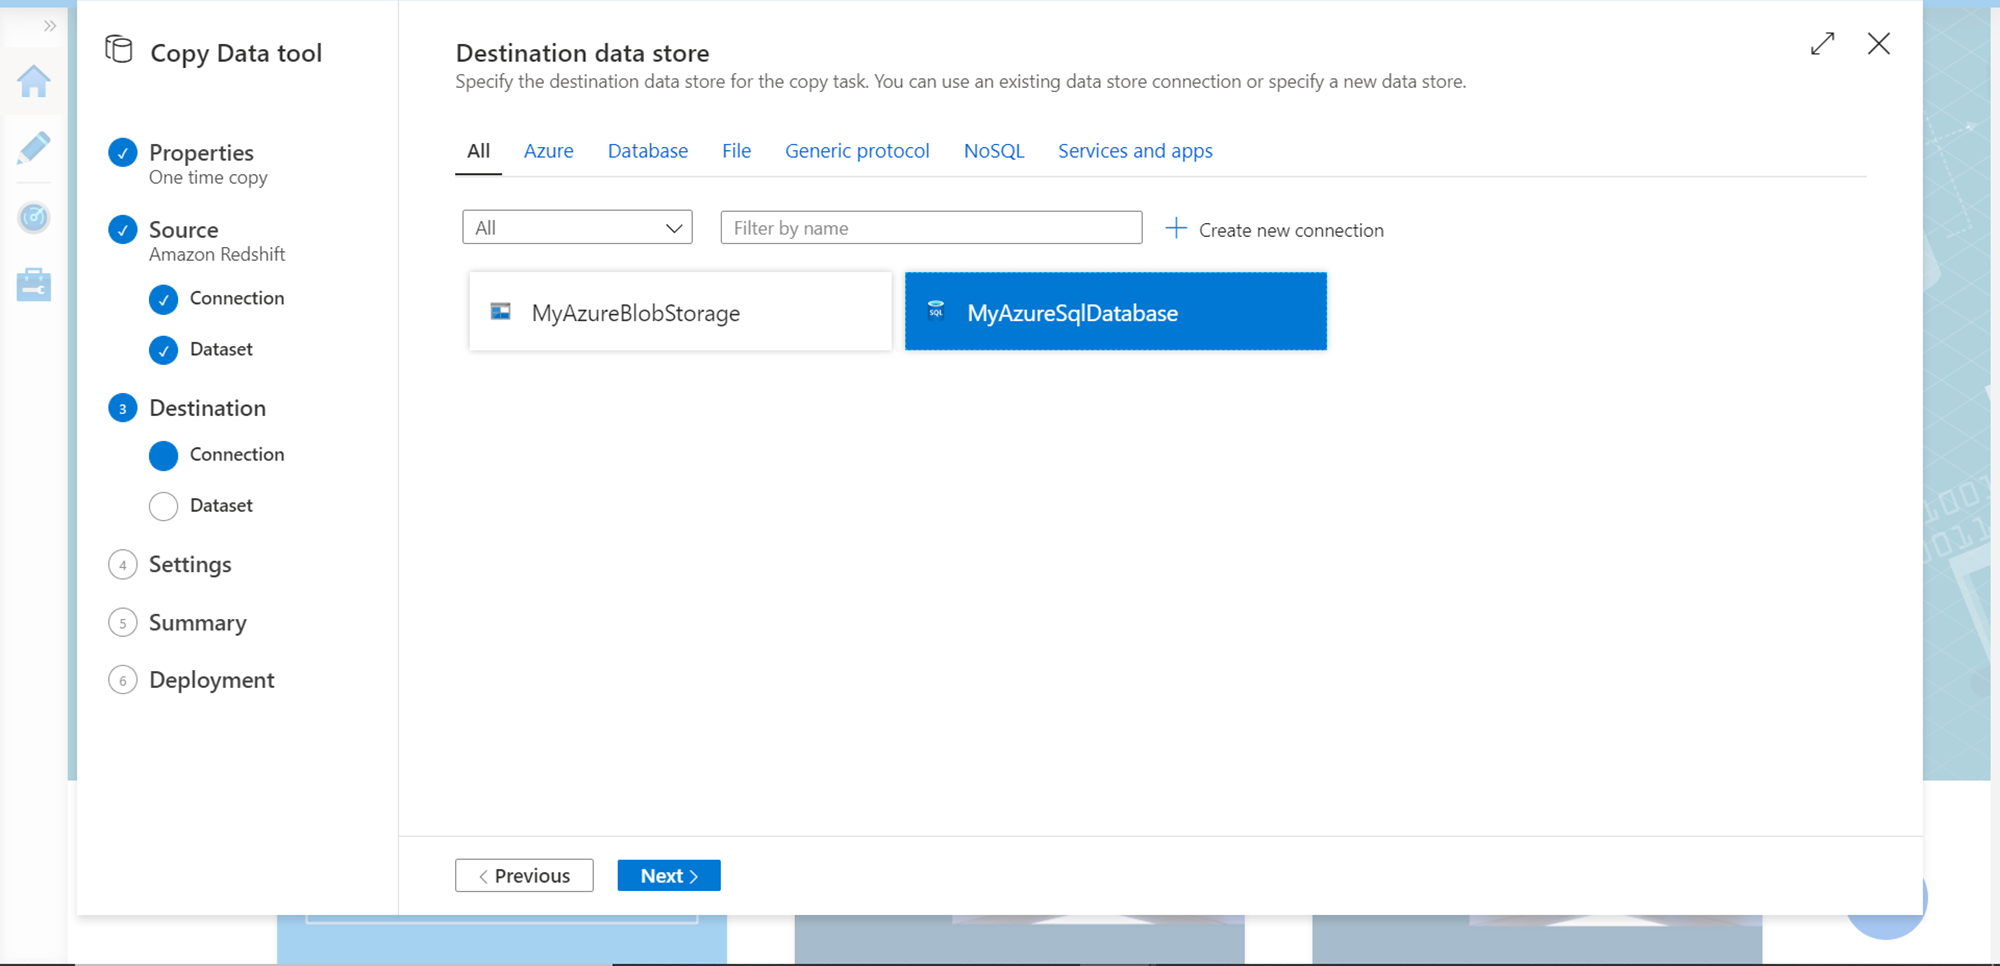Go to the Properties step
The width and height of the screenshot is (2000, 966).
click(201, 153)
